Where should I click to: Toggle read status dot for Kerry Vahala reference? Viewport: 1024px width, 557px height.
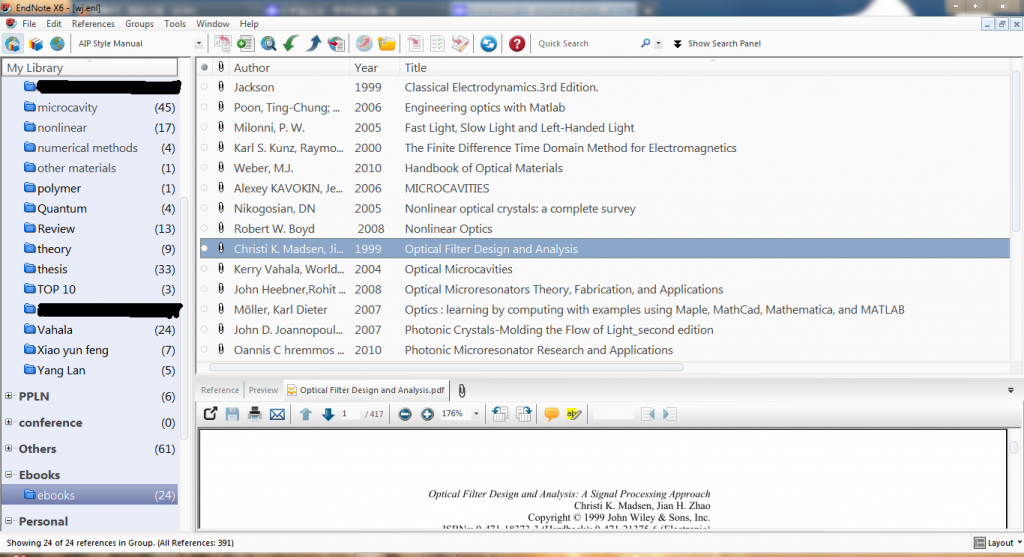204,268
